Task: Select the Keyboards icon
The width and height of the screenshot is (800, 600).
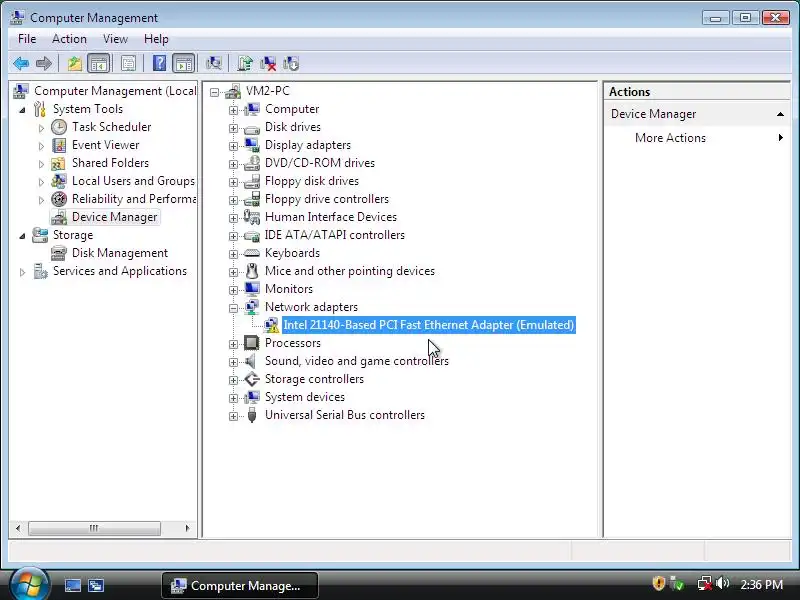Action: tap(252, 253)
